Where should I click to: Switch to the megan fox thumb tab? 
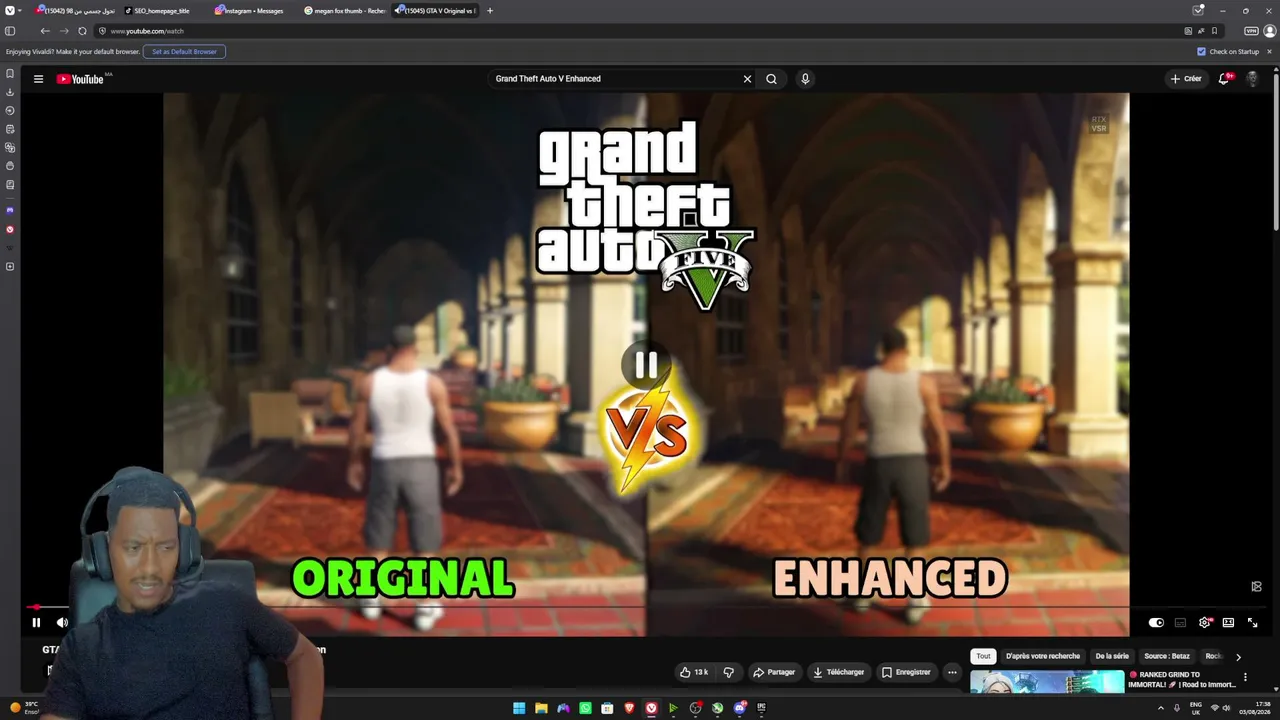tap(345, 11)
